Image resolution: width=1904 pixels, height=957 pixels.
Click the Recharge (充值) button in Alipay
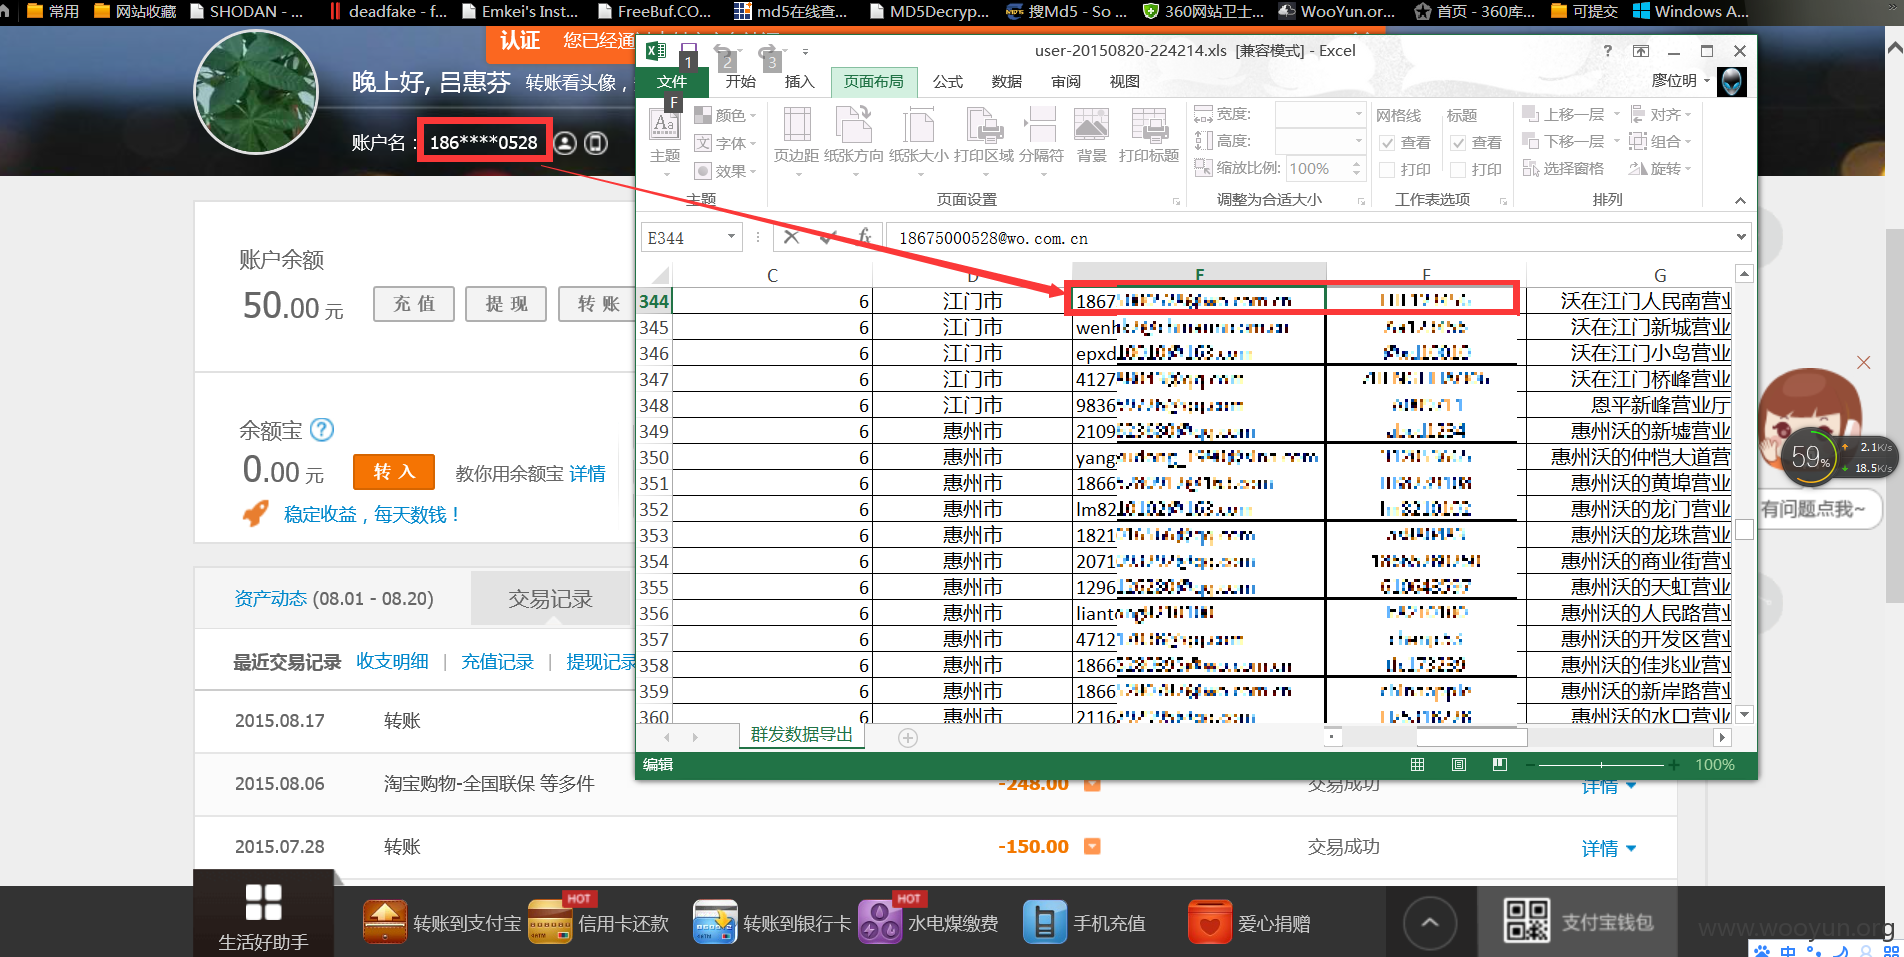[x=414, y=304]
